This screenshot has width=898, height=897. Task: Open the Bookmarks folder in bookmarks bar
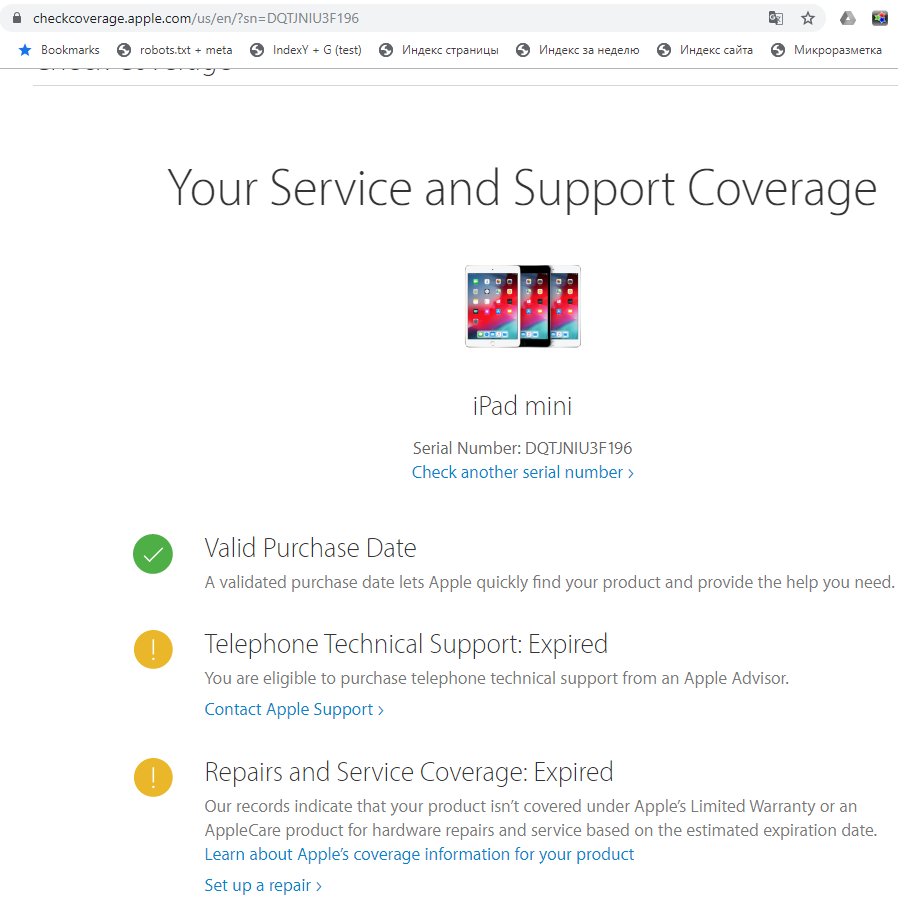59,50
